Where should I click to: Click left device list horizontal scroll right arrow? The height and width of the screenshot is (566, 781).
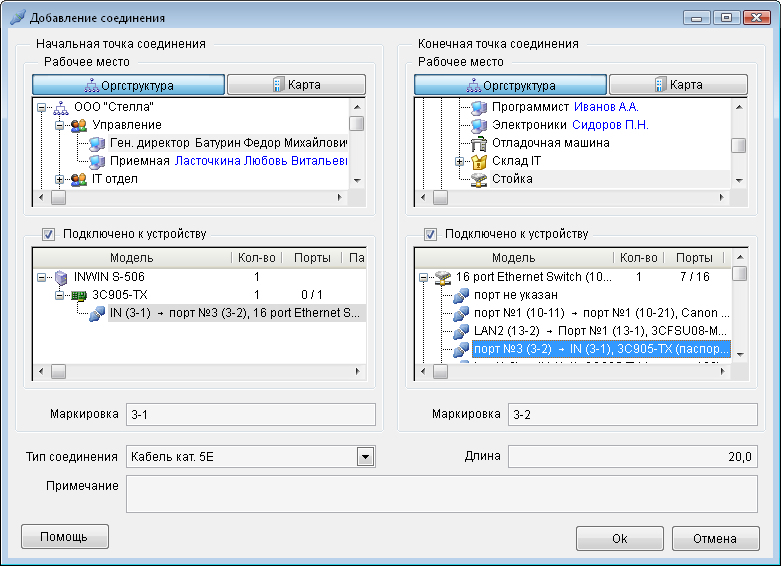pos(357,371)
